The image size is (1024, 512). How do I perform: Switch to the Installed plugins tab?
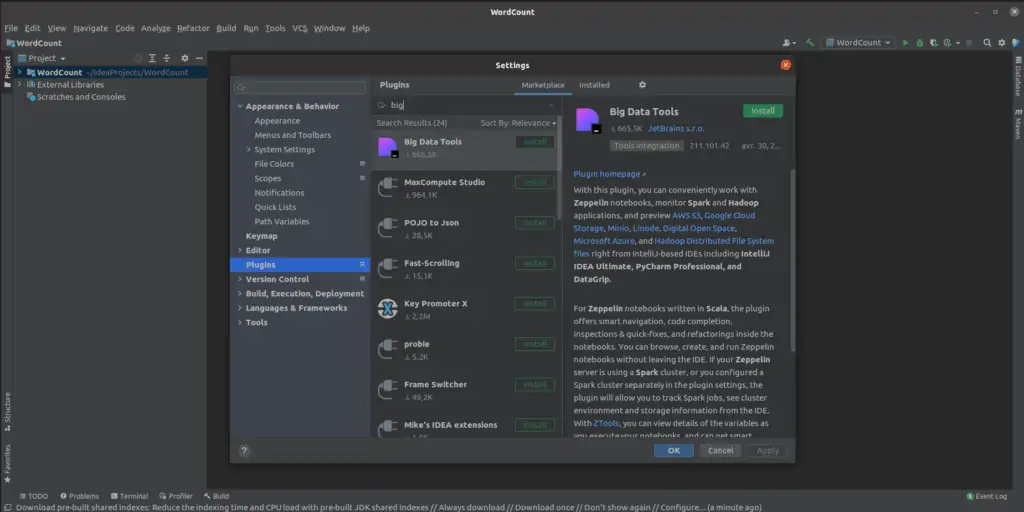(594, 85)
